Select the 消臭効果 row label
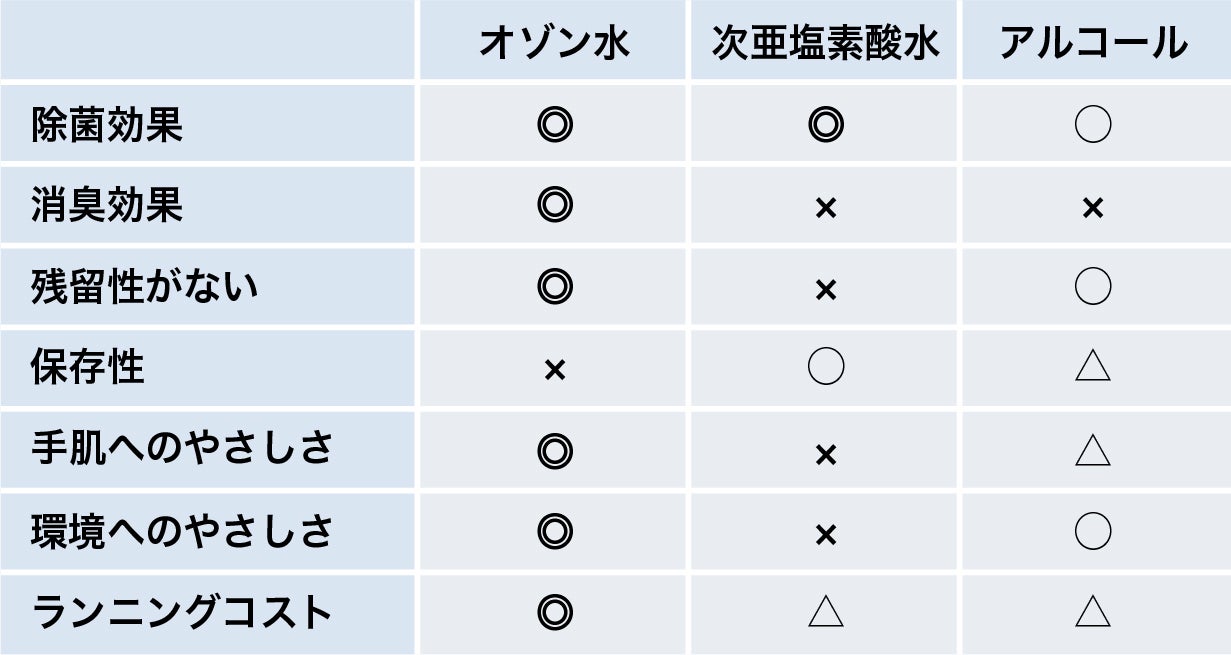The image size is (1231, 655). pyautogui.click(x=107, y=206)
